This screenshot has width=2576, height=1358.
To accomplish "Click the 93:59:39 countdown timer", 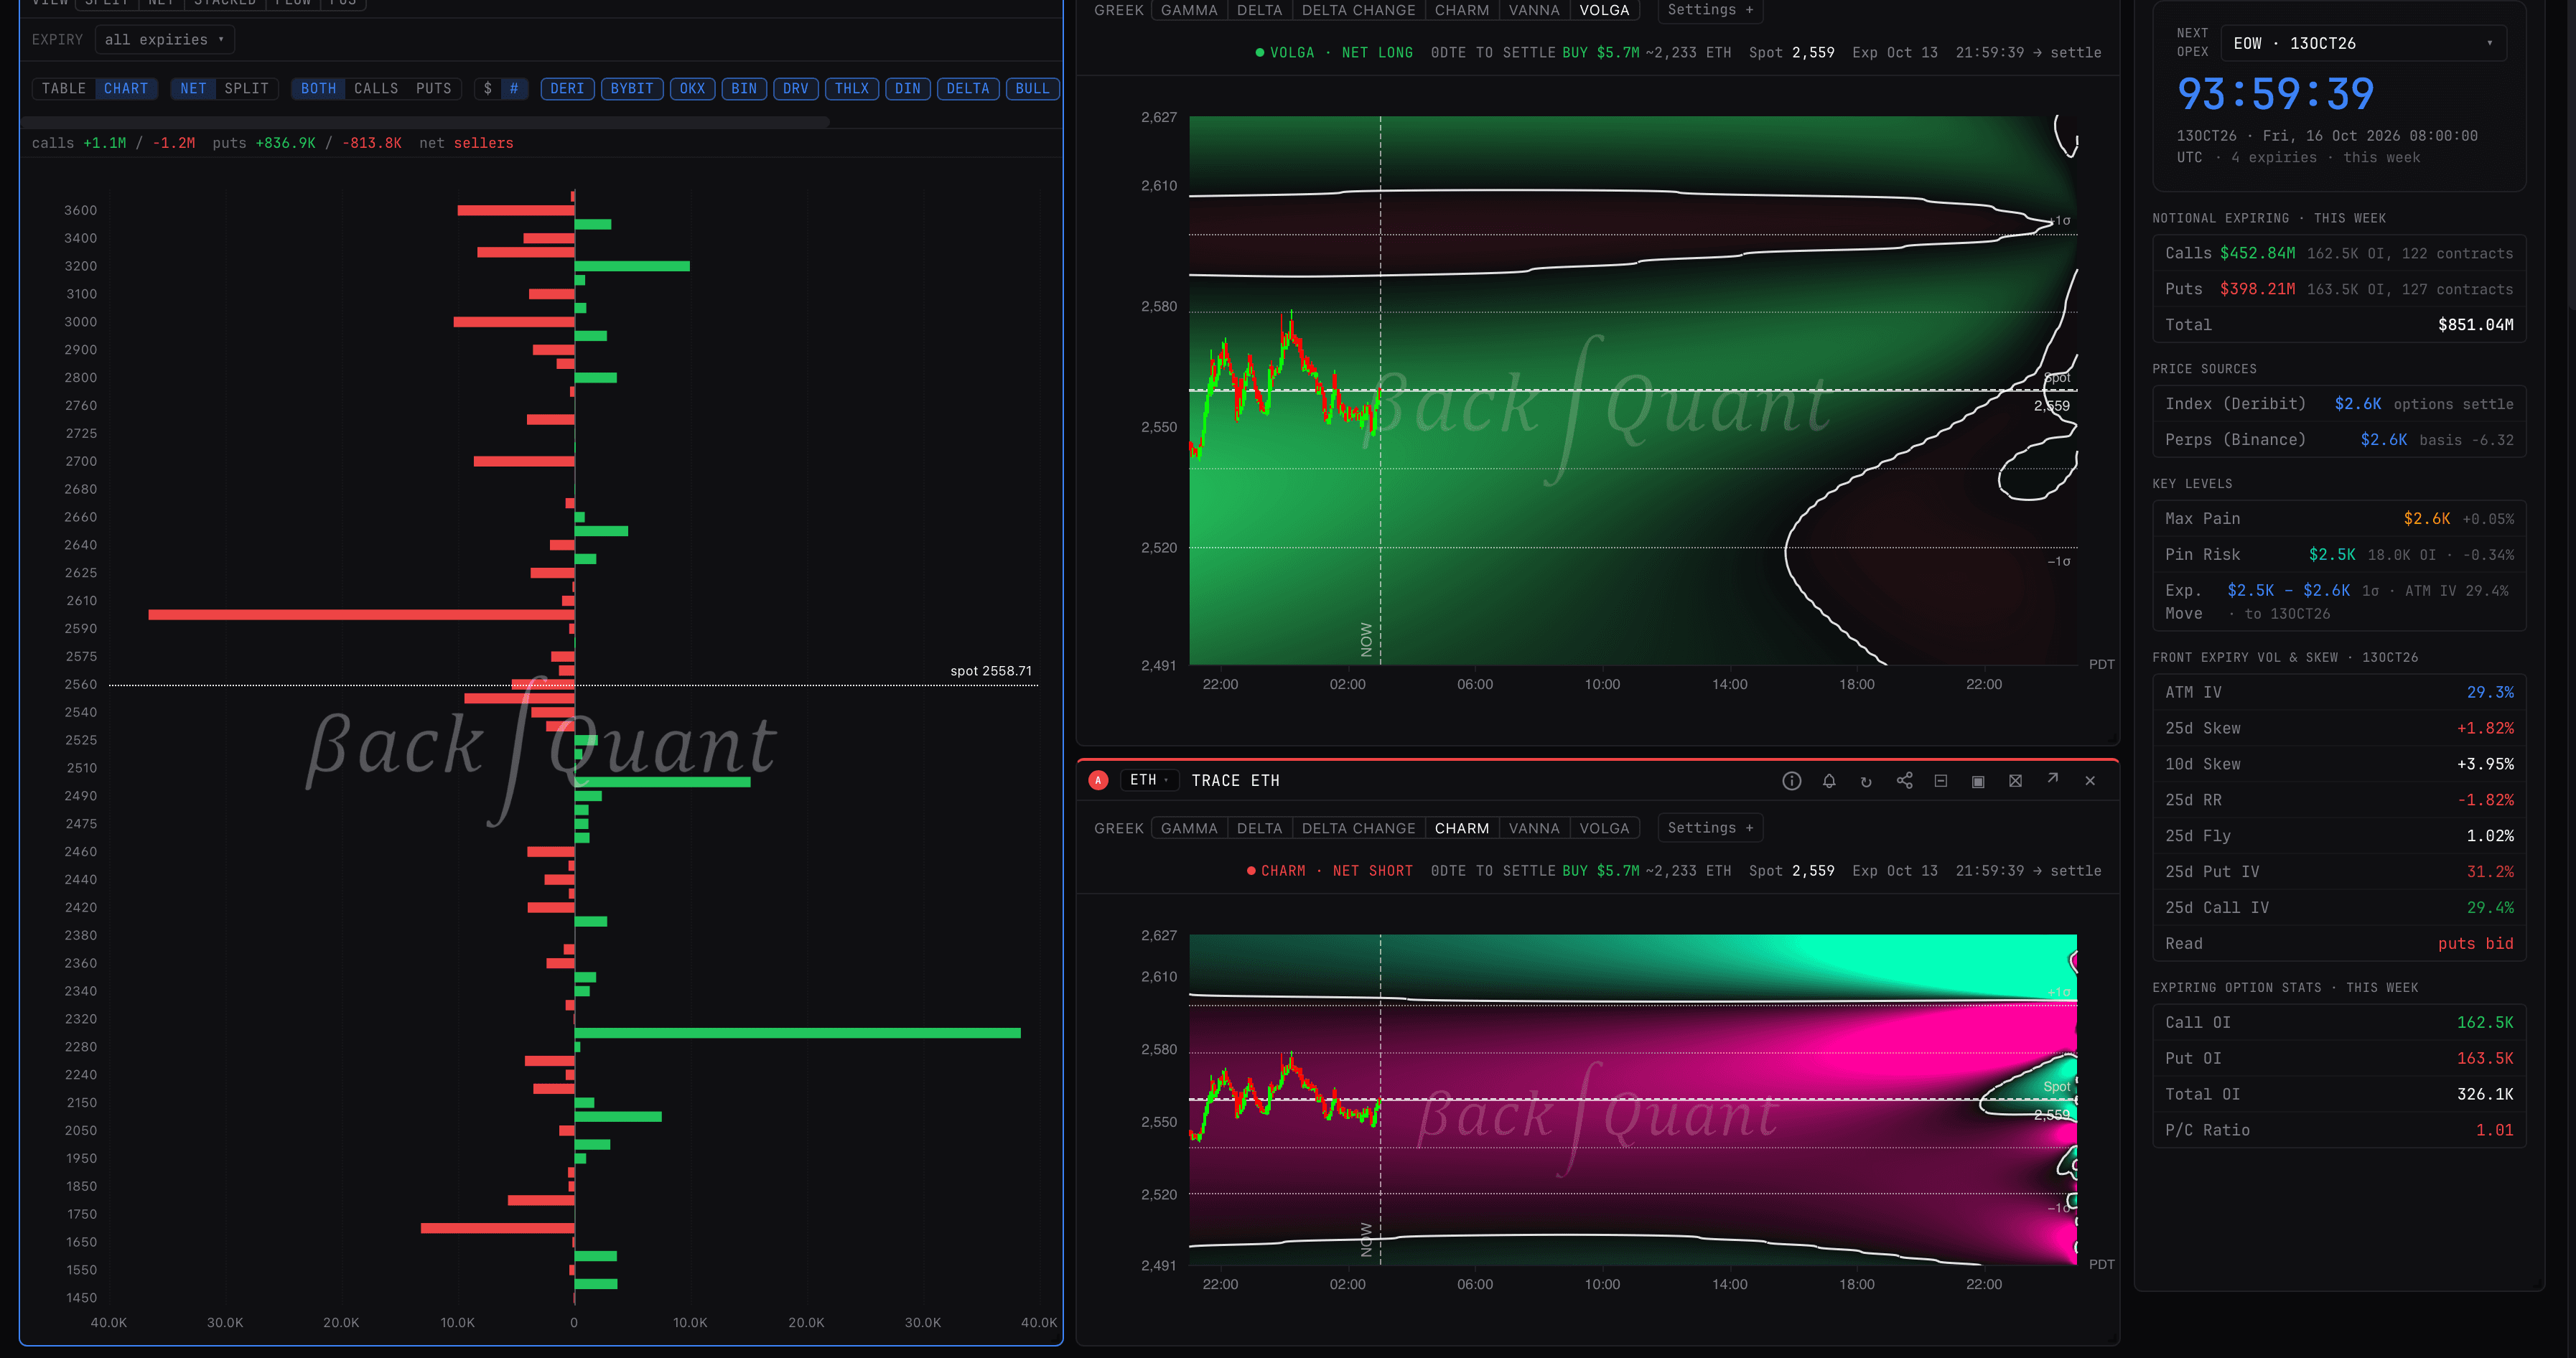I will click(x=2275, y=95).
